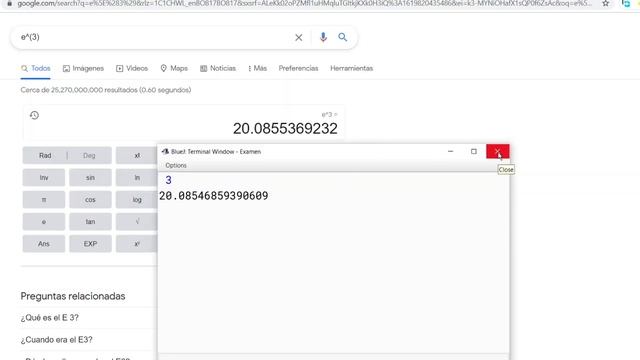Click the e constant calculator key
Viewport: 640px width, 360px height.
tap(44, 222)
